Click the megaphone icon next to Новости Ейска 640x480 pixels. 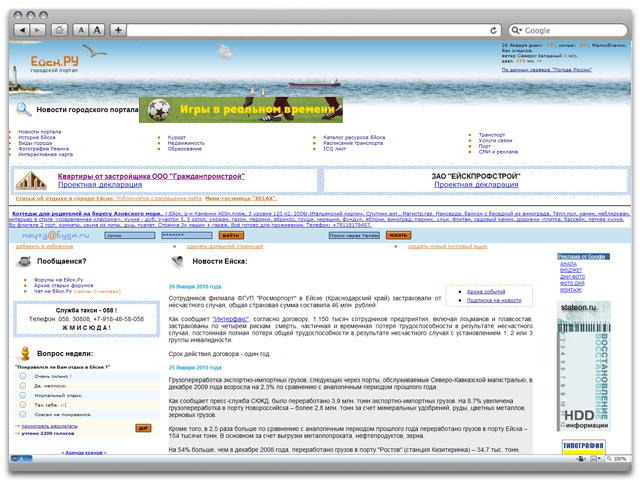tap(178, 261)
